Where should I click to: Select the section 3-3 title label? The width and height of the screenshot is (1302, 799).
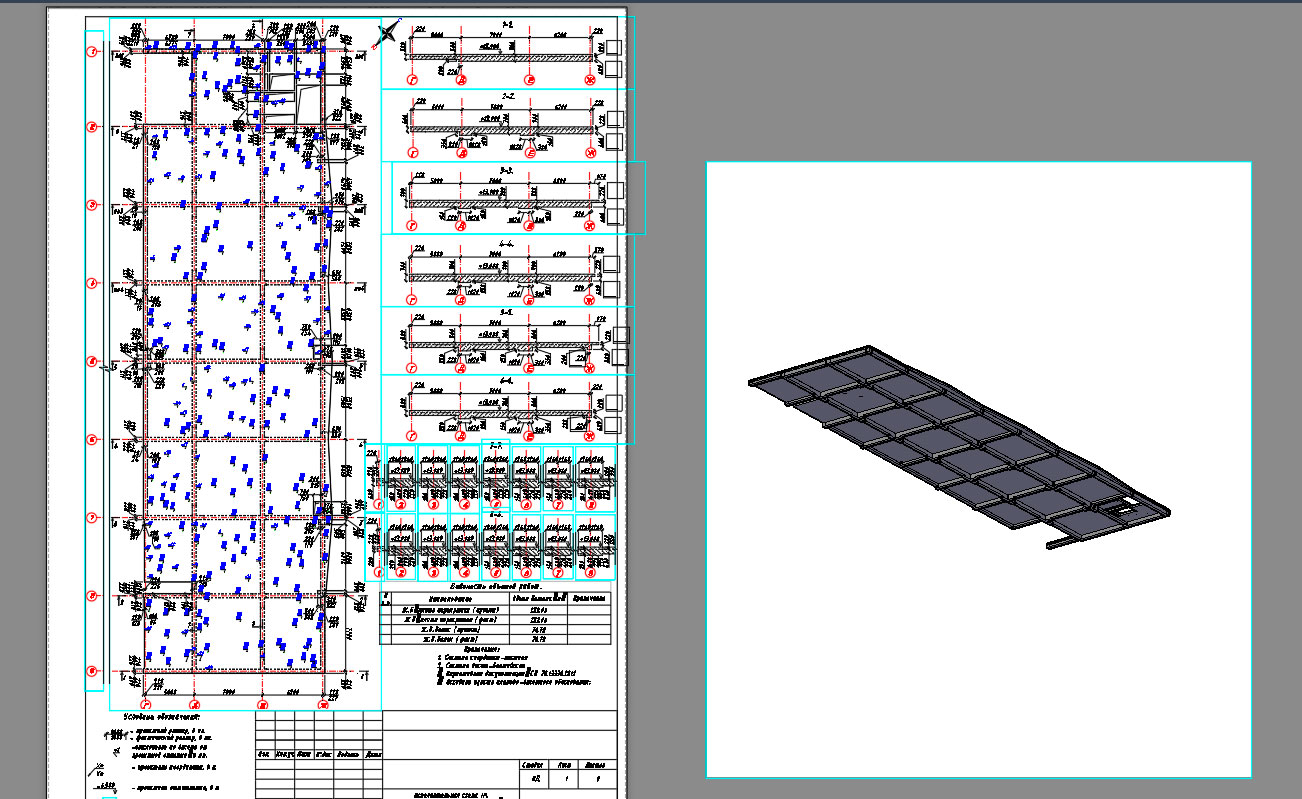pyautogui.click(x=506, y=170)
